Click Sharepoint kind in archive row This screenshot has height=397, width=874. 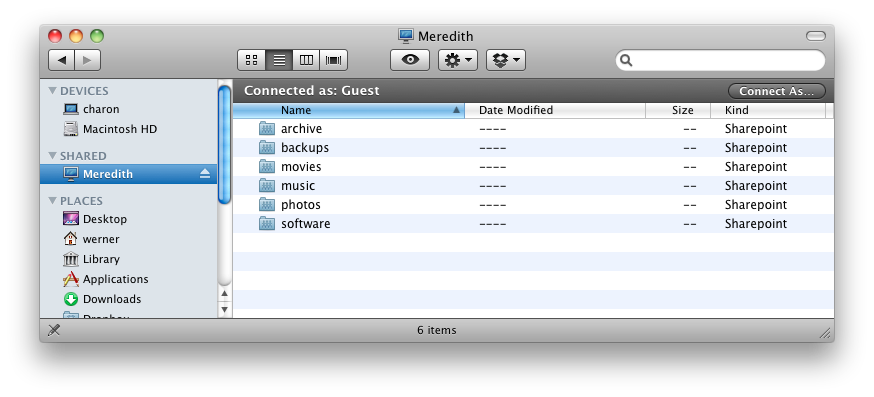756,129
